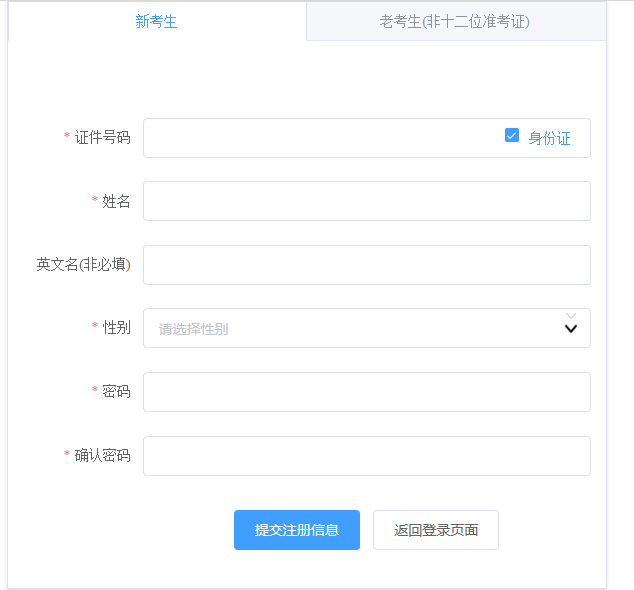
Task: Click the red asterisk beside 证件号码
Action: coord(67,137)
